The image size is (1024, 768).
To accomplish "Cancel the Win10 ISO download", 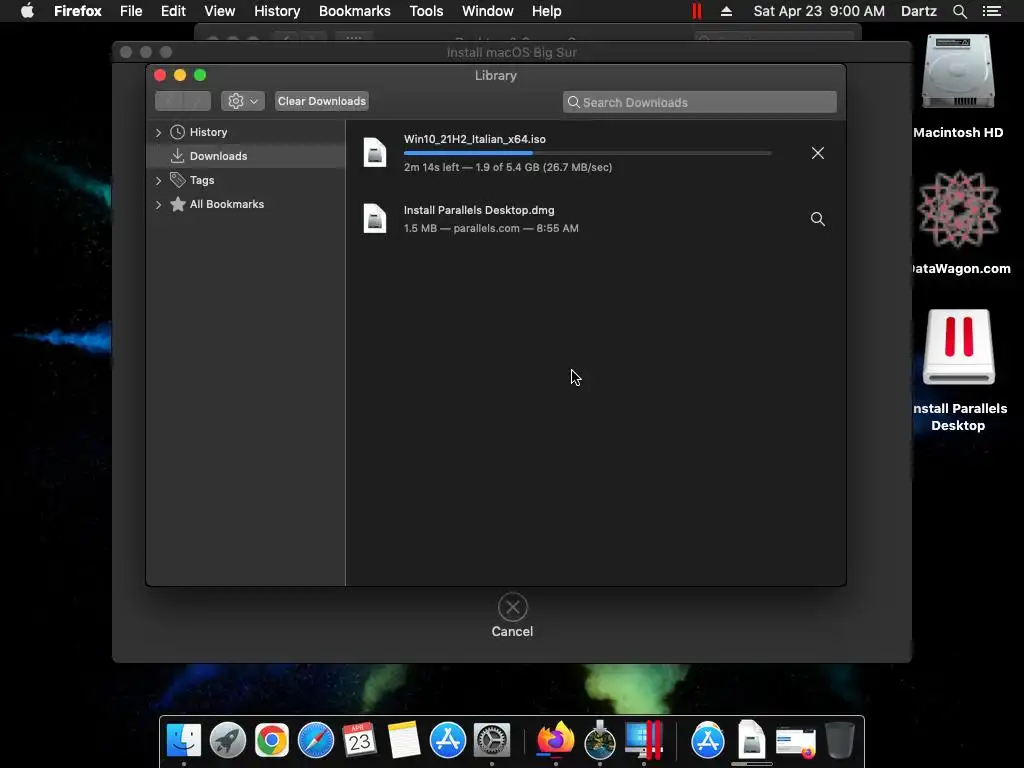I will 817,153.
